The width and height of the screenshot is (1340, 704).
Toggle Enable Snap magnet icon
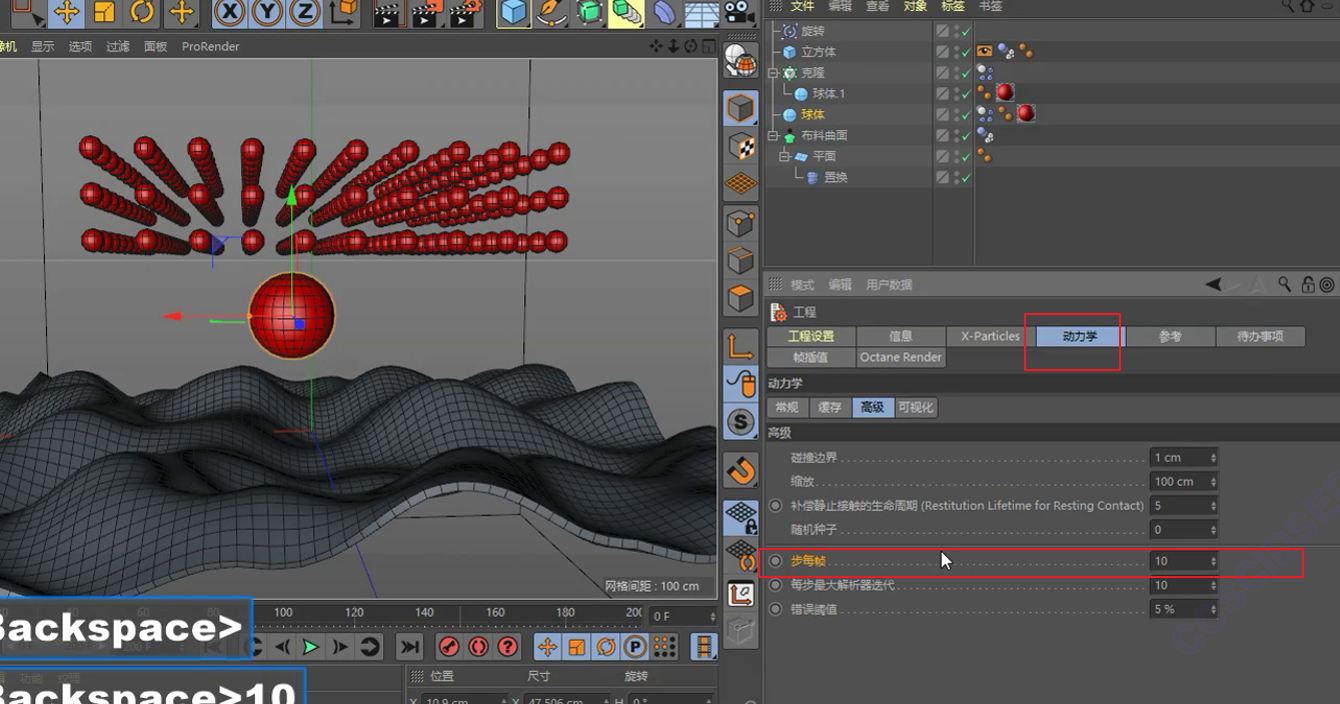pyautogui.click(x=741, y=469)
